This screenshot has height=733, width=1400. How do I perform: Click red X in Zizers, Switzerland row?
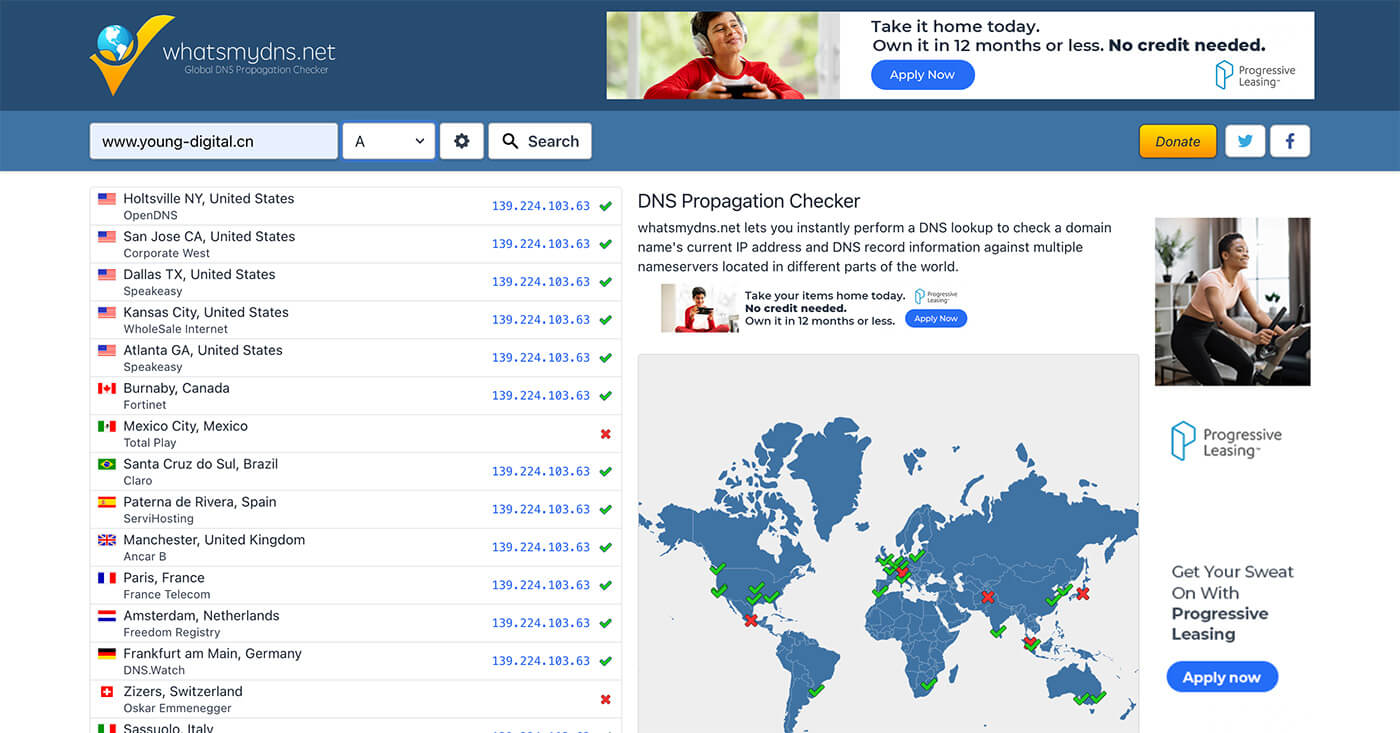tap(605, 699)
